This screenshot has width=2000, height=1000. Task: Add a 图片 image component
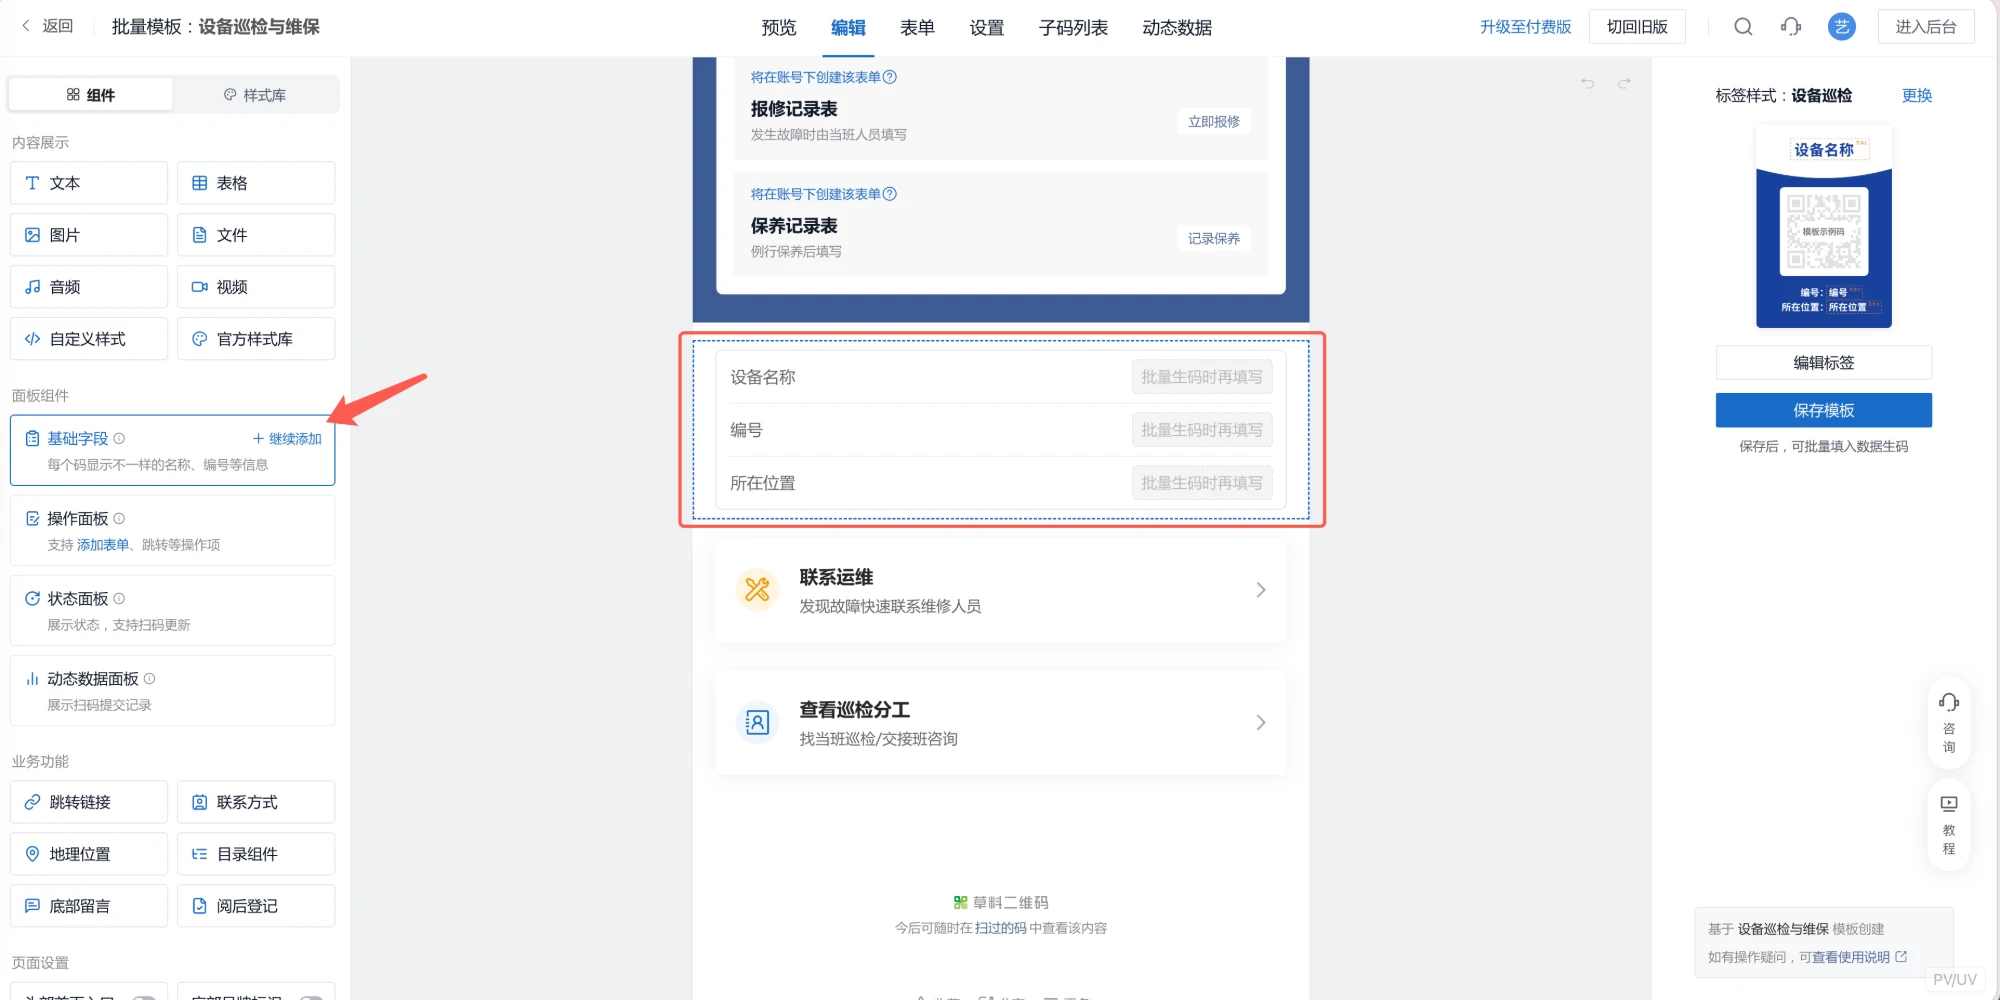[x=89, y=235]
